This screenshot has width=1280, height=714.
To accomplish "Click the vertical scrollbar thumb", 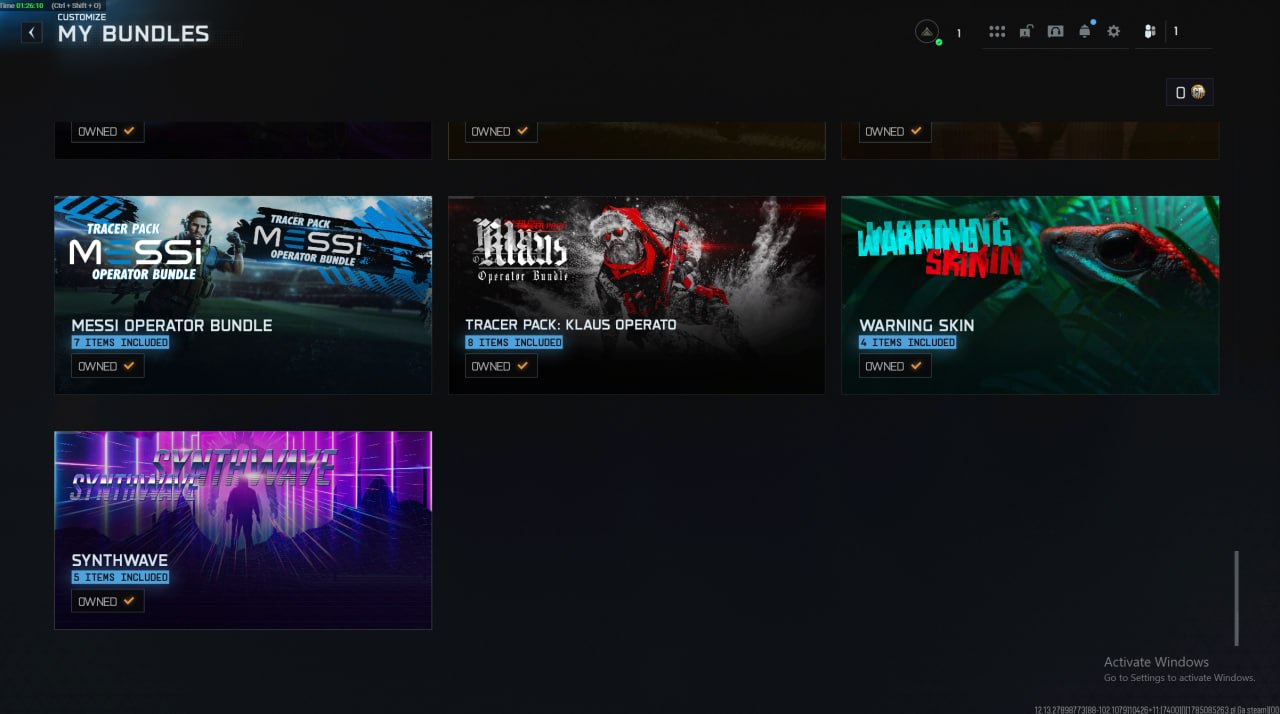I will click(x=1237, y=598).
